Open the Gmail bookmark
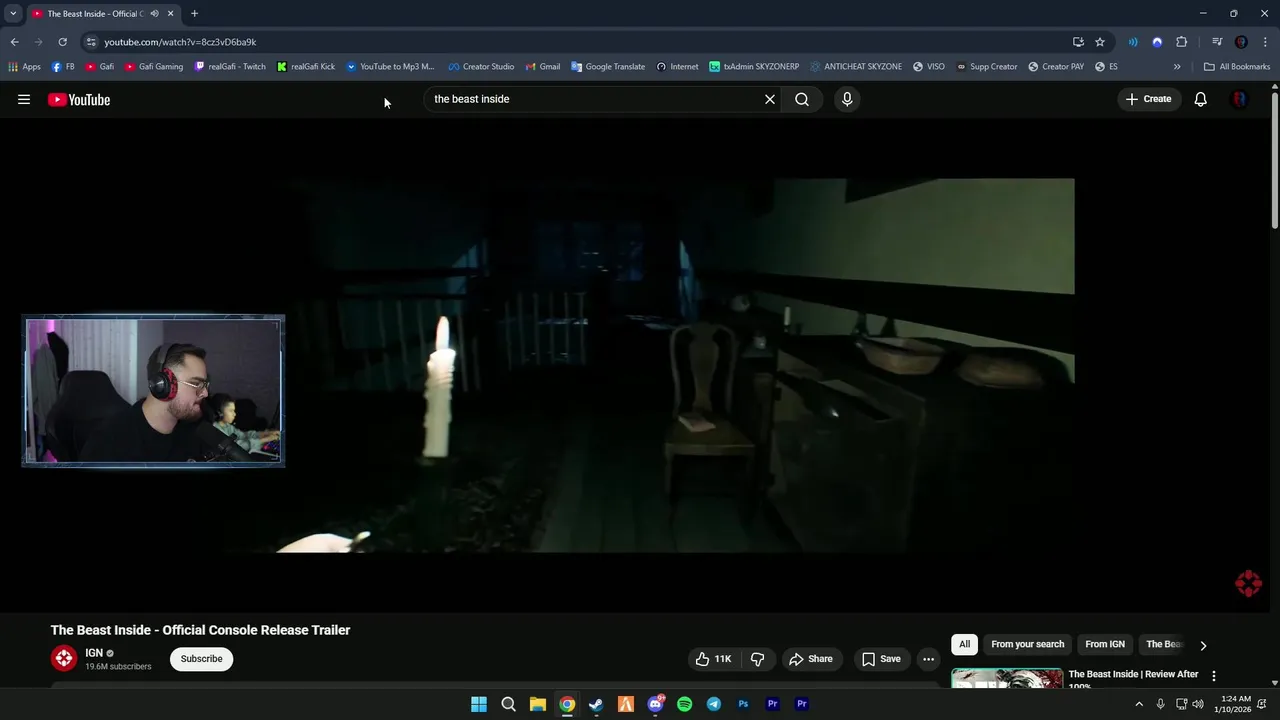The height and width of the screenshot is (720, 1280). [542, 67]
